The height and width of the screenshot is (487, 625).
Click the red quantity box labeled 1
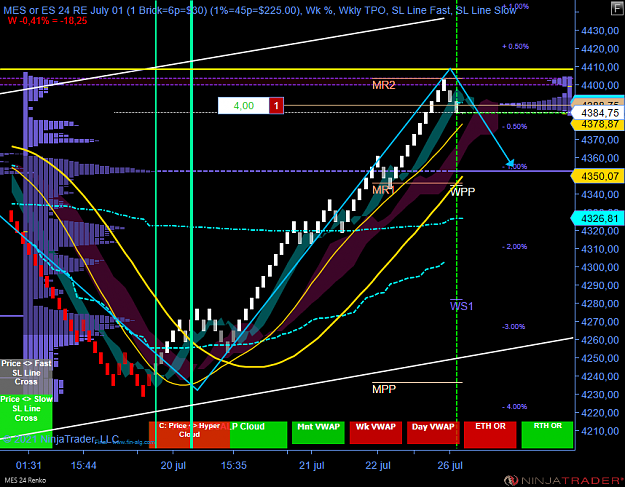276,106
